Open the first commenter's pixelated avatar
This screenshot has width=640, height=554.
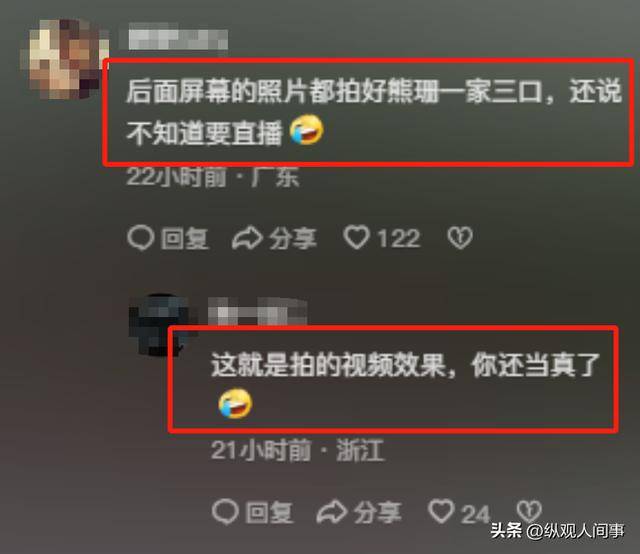click(64, 59)
